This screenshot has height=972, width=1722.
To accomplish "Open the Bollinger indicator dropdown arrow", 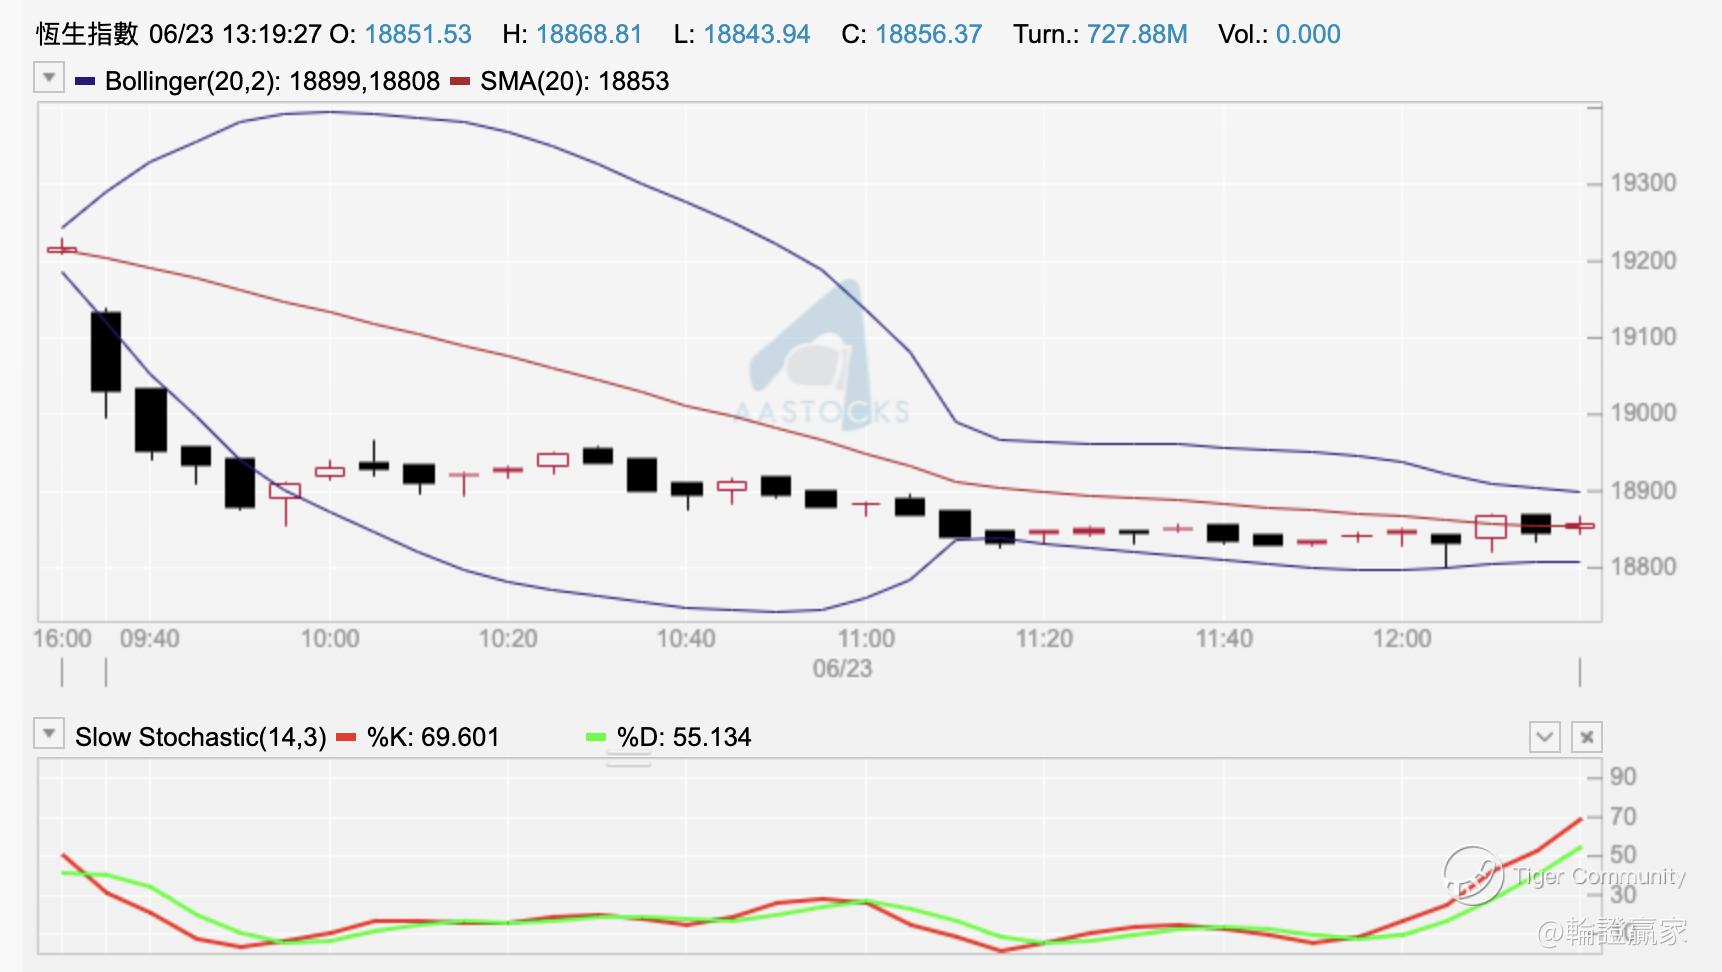I will coord(49,78).
